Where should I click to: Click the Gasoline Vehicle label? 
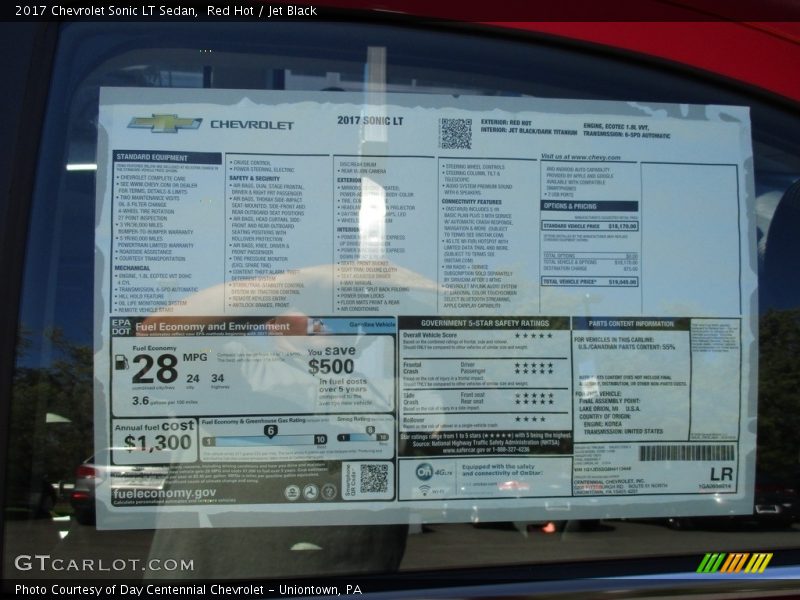click(372, 324)
